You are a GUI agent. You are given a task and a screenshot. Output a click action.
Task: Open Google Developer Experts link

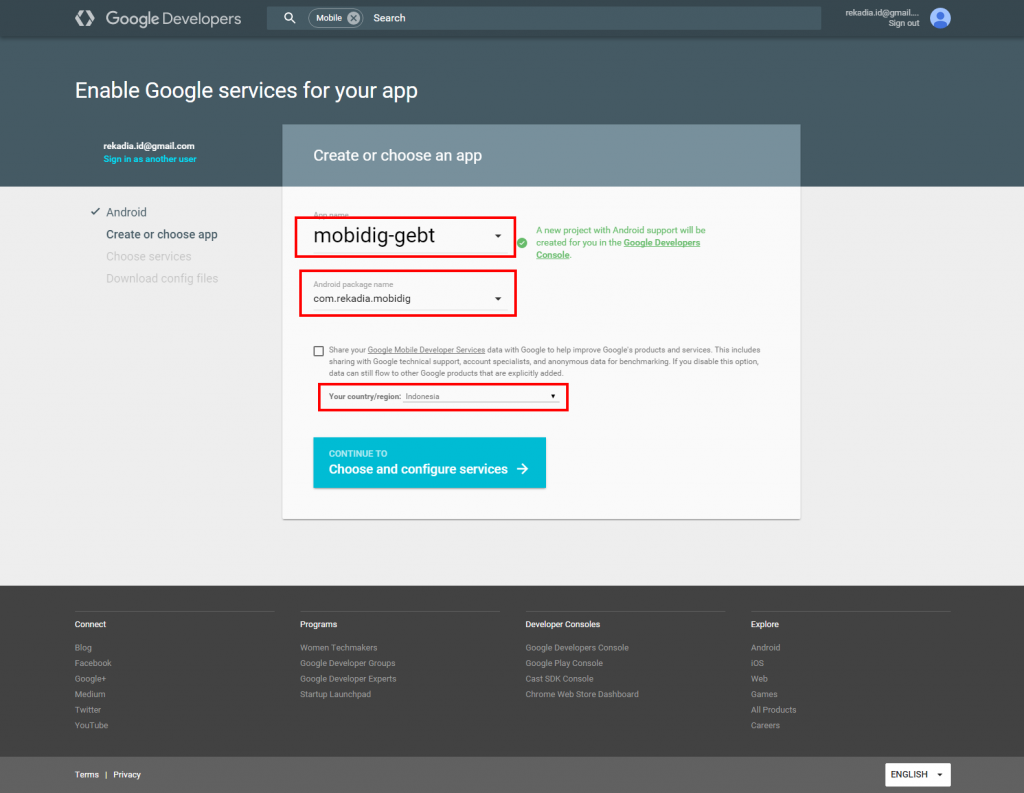[348, 679]
